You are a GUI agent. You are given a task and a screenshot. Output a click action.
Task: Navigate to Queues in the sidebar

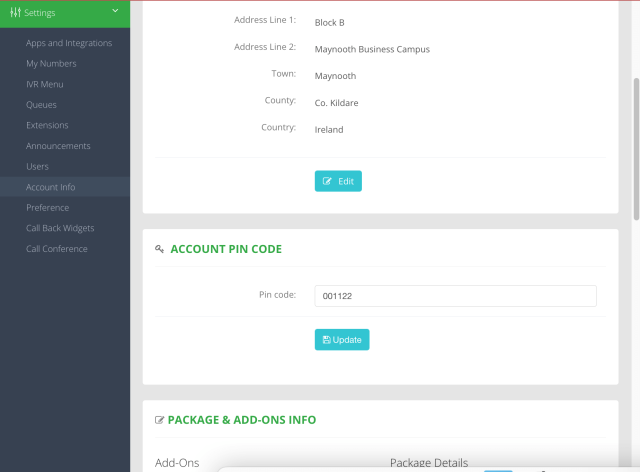click(41, 105)
